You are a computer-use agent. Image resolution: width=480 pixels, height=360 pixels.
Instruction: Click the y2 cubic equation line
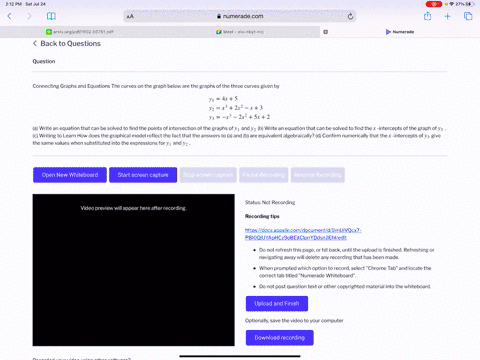click(236, 108)
